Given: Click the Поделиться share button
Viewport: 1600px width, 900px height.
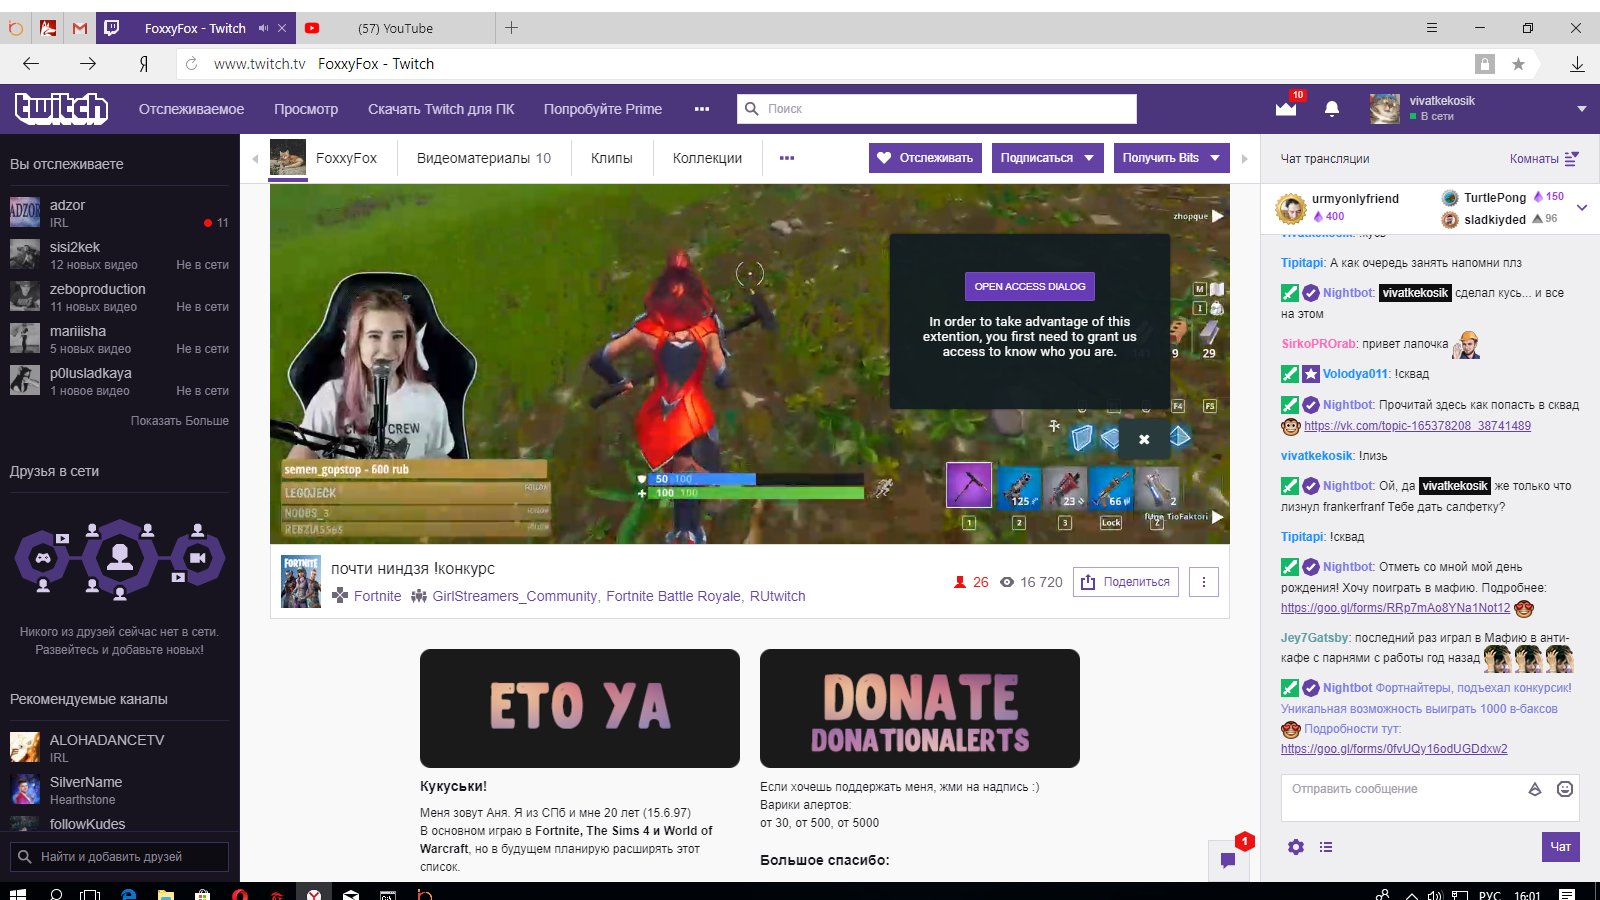Looking at the screenshot, I should click(x=1126, y=582).
